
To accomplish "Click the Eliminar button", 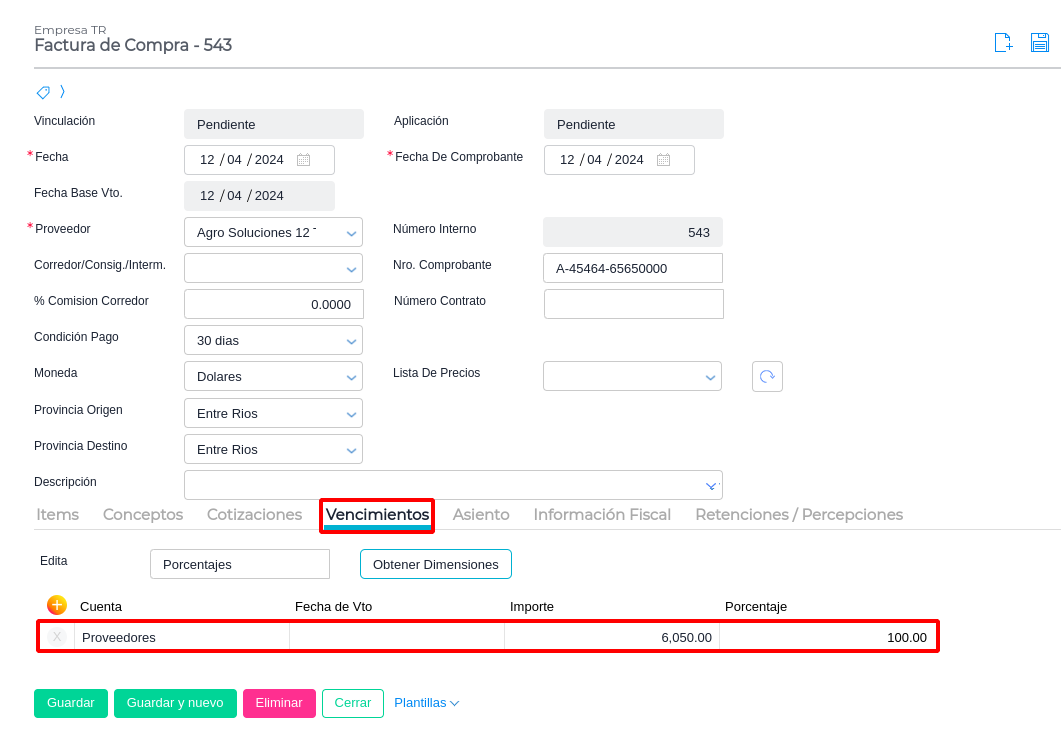I will click(279, 703).
